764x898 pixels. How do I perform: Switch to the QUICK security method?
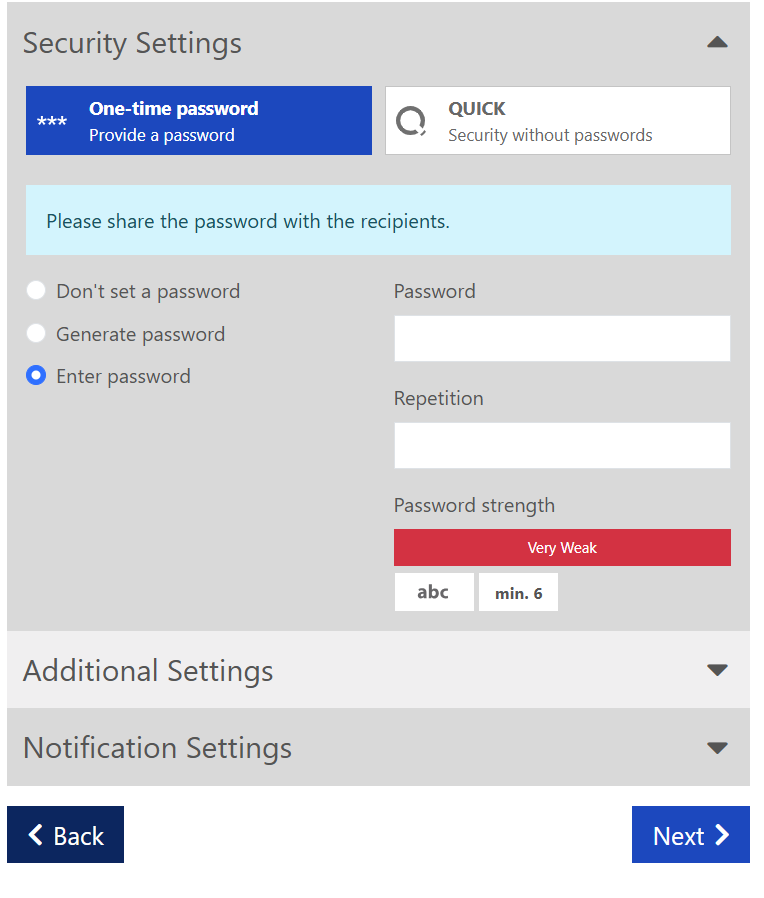point(557,119)
